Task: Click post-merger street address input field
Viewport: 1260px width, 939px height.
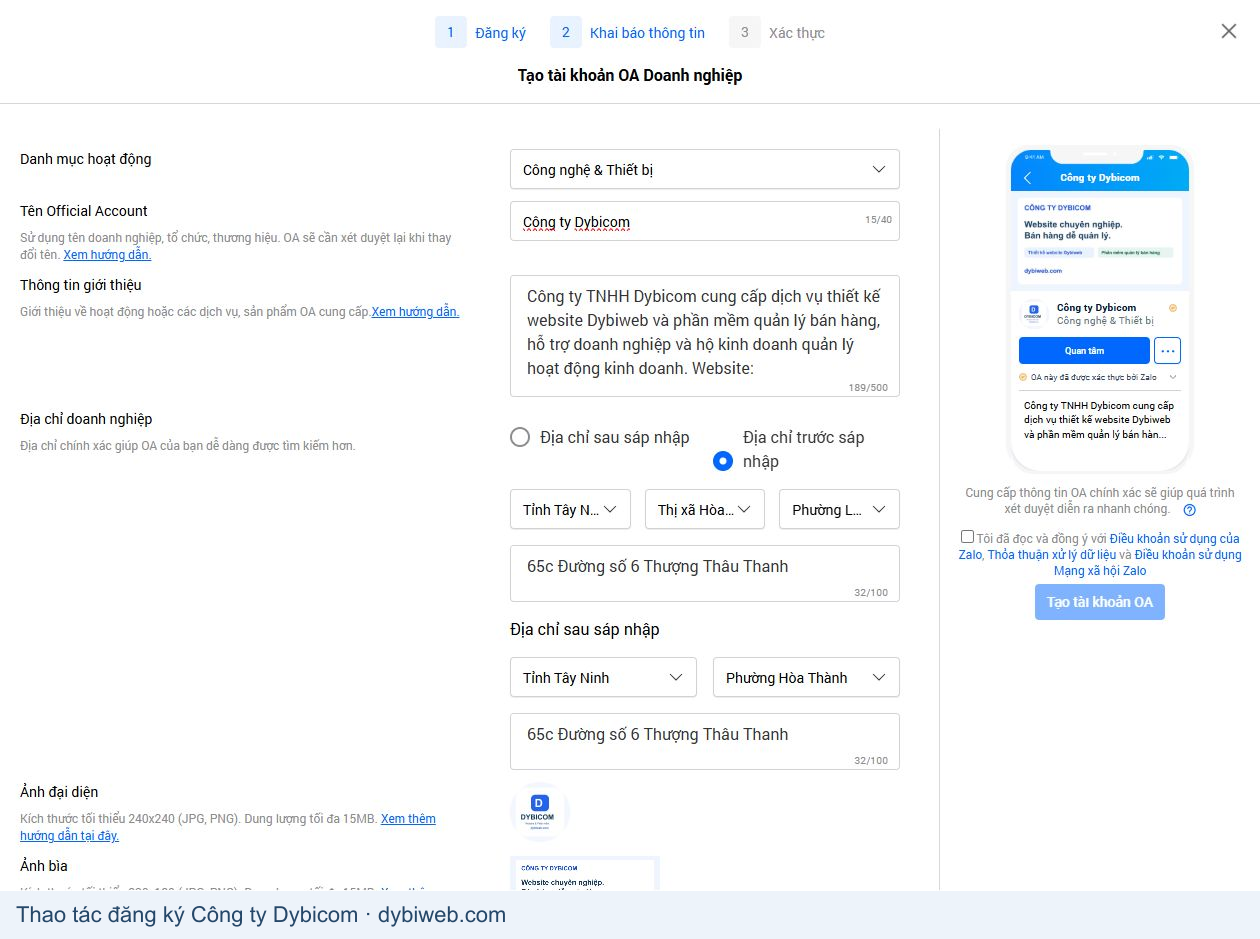Action: [x=705, y=741]
